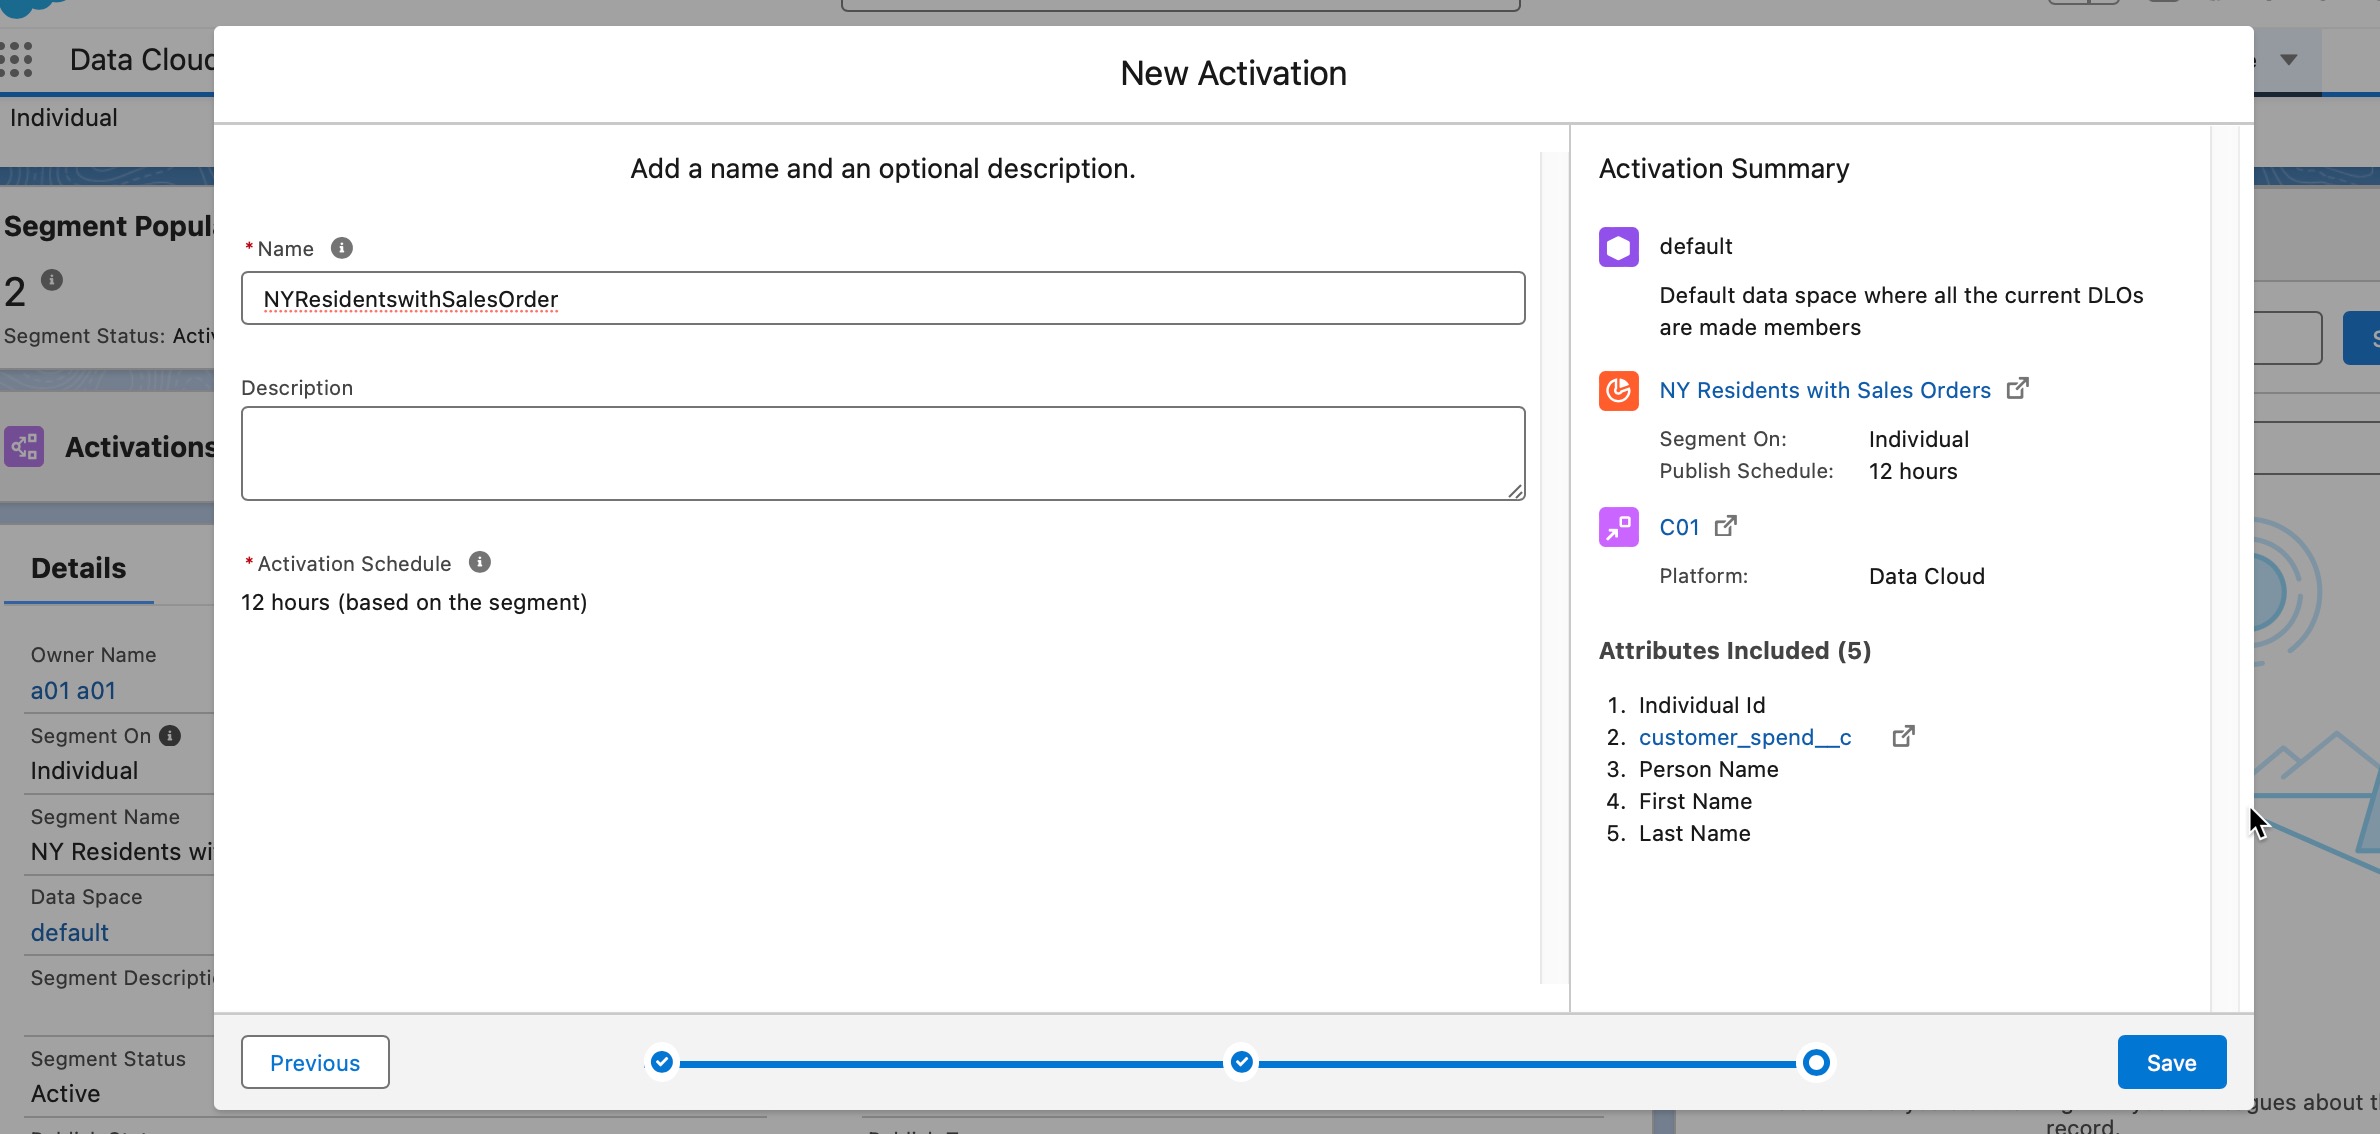Select the Details tab in the background page

(79, 568)
